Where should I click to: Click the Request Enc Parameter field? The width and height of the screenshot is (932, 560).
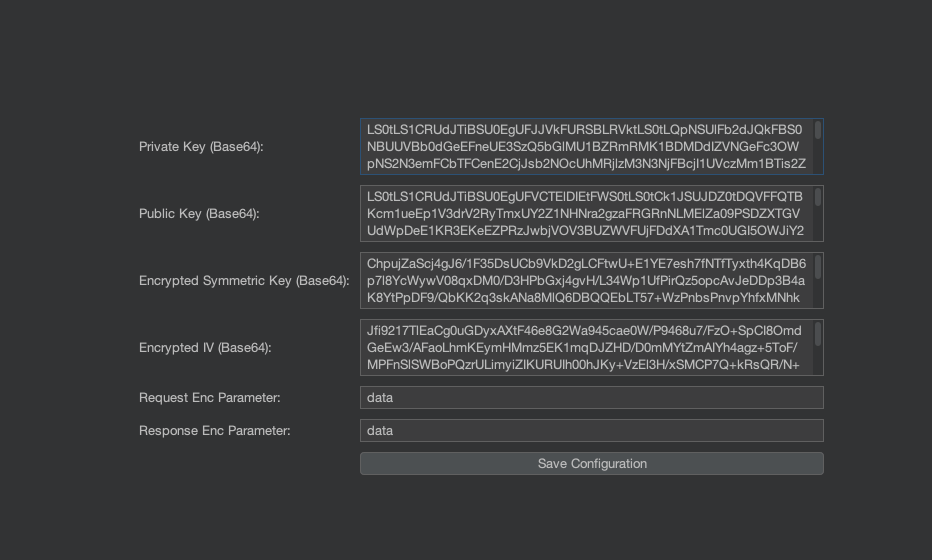(591, 398)
